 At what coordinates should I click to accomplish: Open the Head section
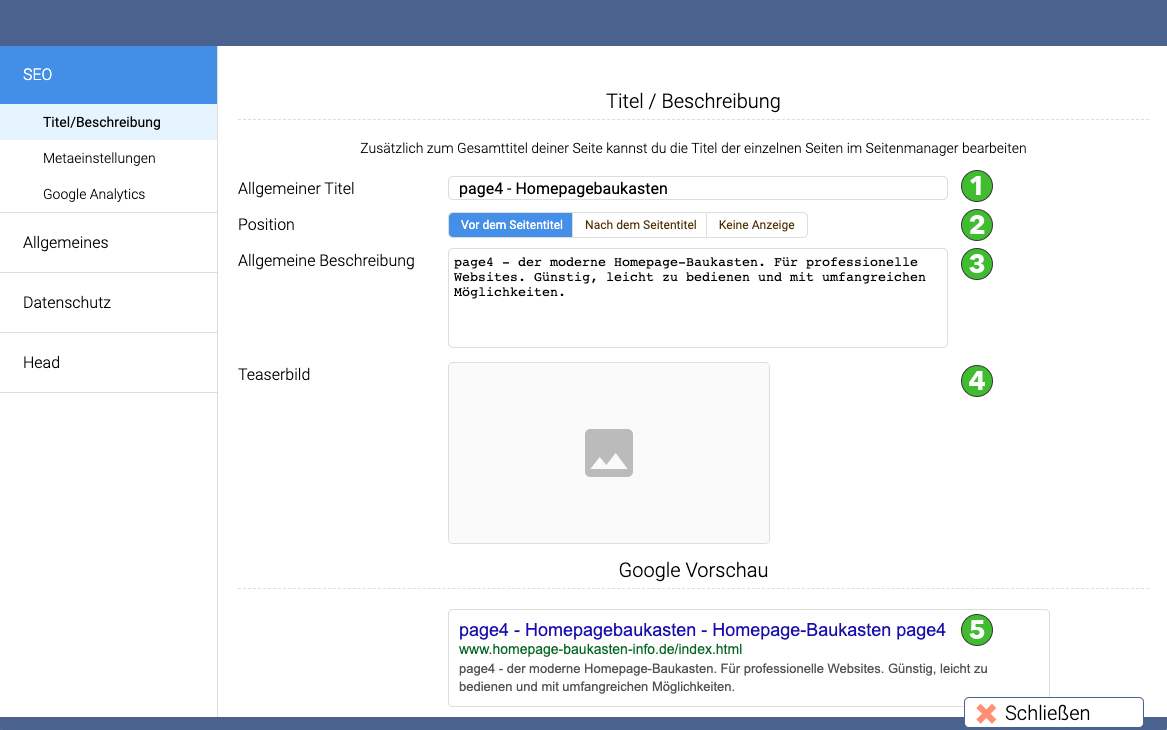(41, 362)
